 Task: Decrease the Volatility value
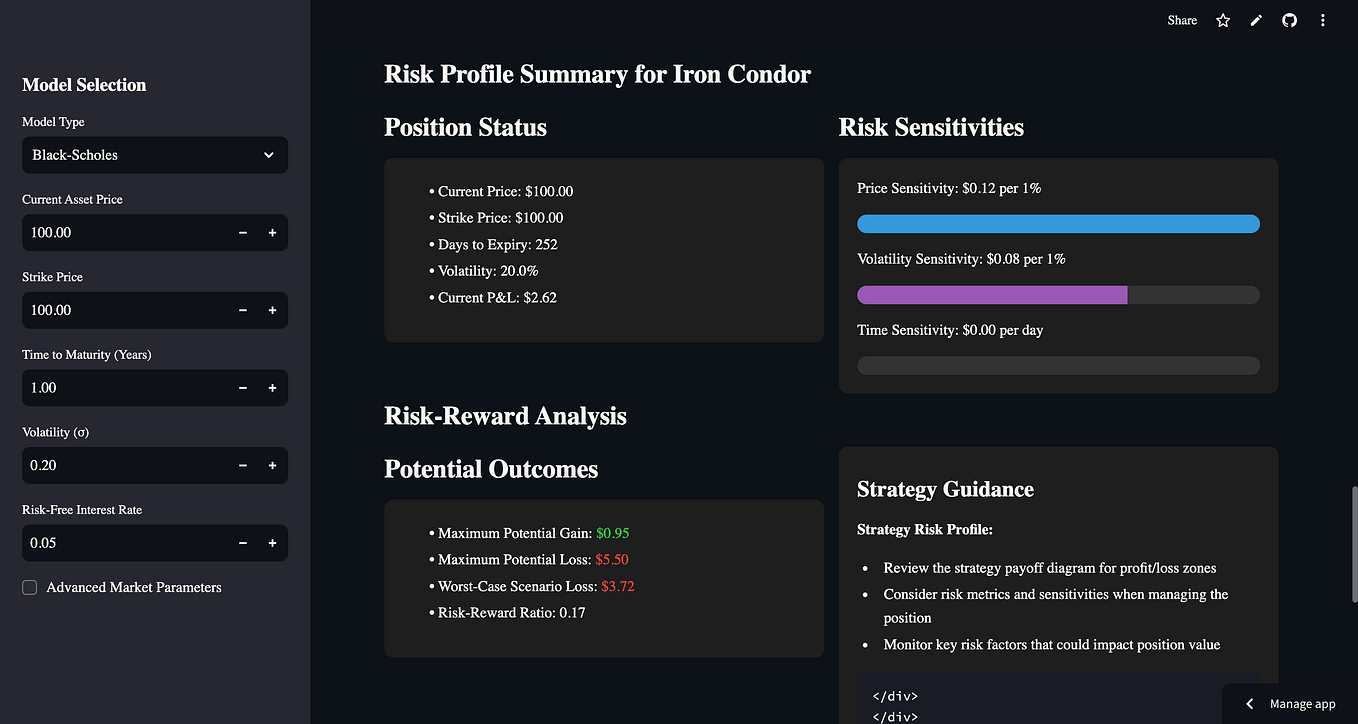[241, 465]
